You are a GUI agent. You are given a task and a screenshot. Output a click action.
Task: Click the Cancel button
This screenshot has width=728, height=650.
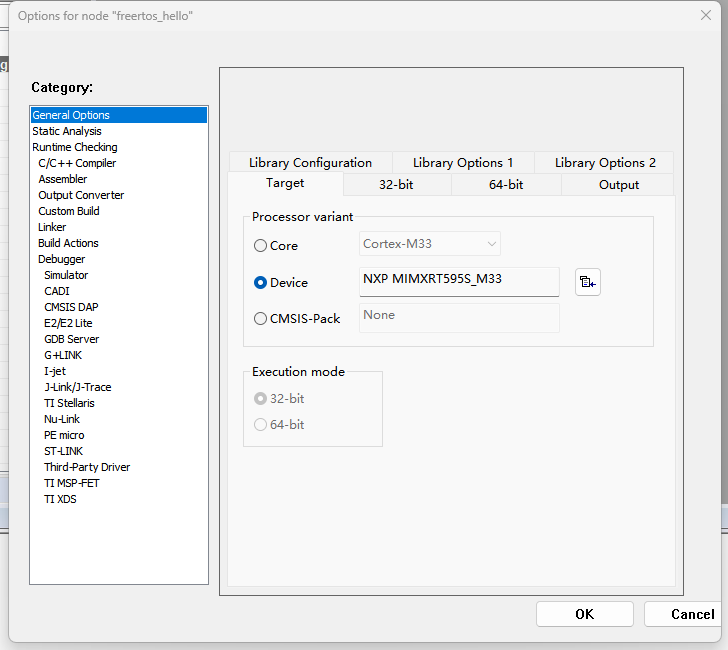point(692,614)
